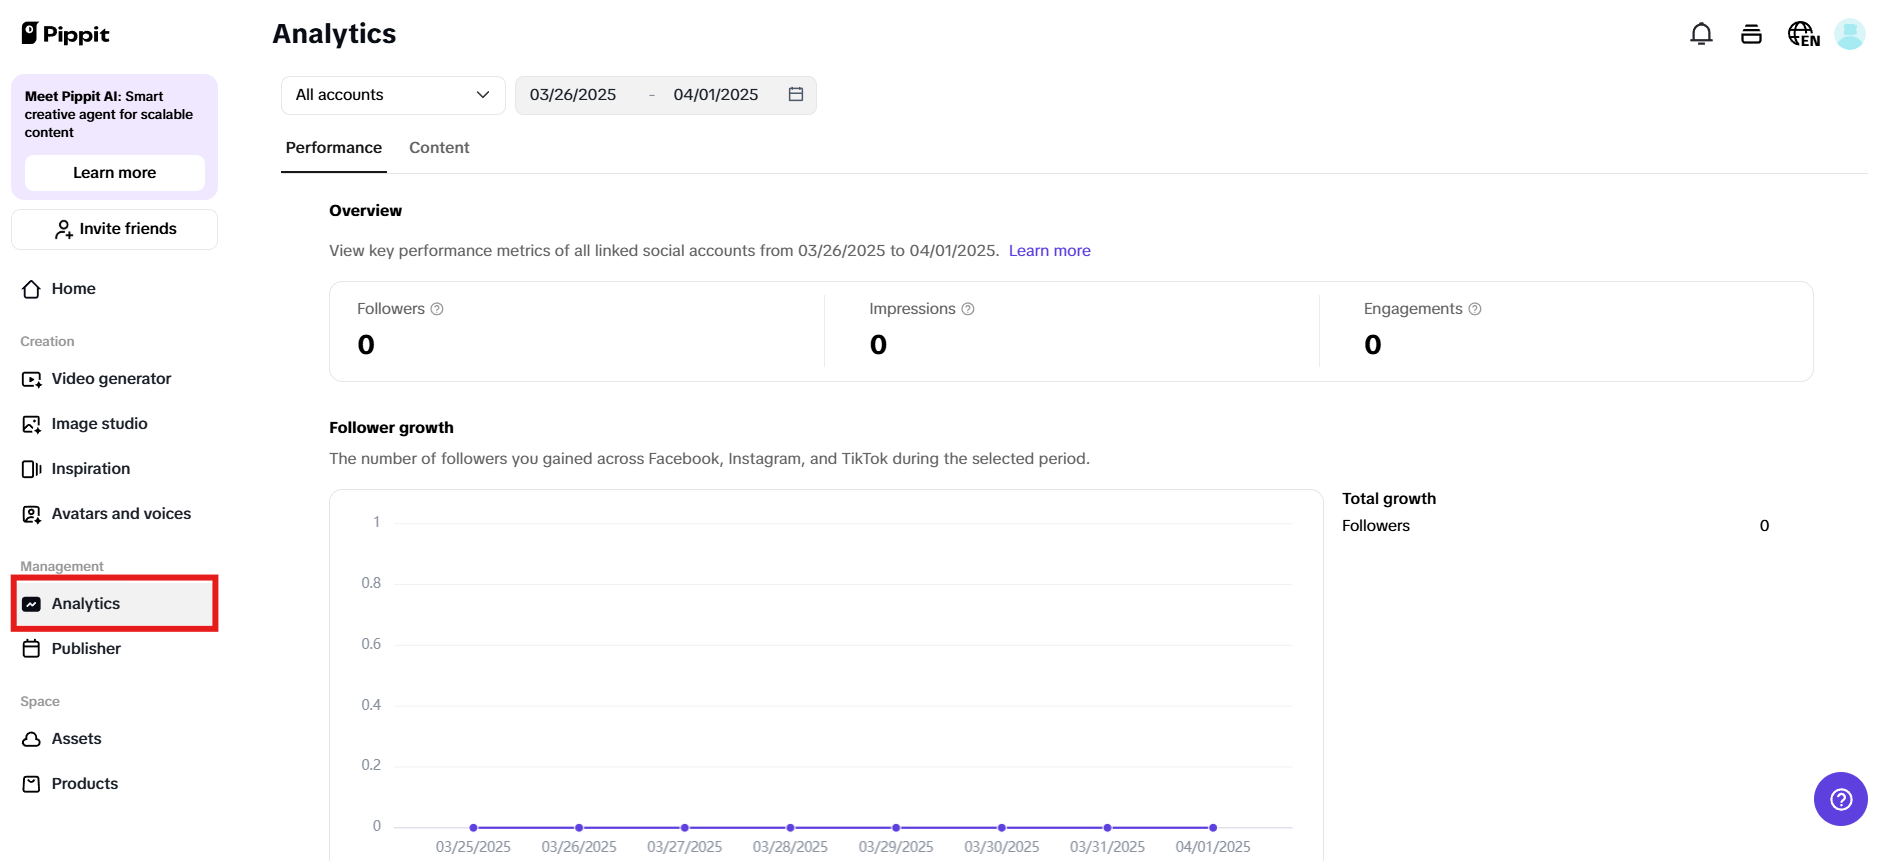Open calendar picker icon in date range
Image resolution: width=1891 pixels, height=861 pixels.
click(x=796, y=95)
